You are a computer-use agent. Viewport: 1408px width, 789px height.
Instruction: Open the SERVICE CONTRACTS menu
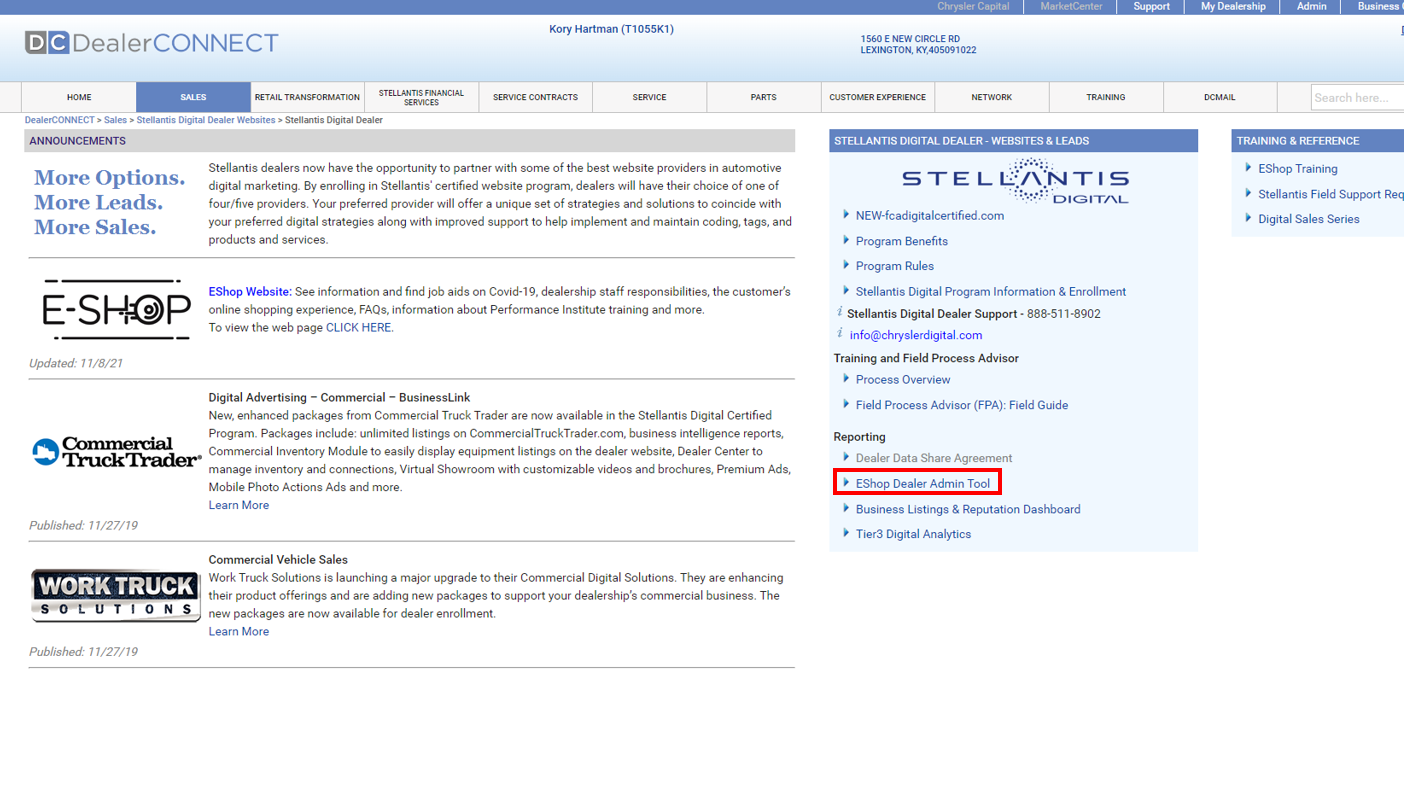point(535,97)
